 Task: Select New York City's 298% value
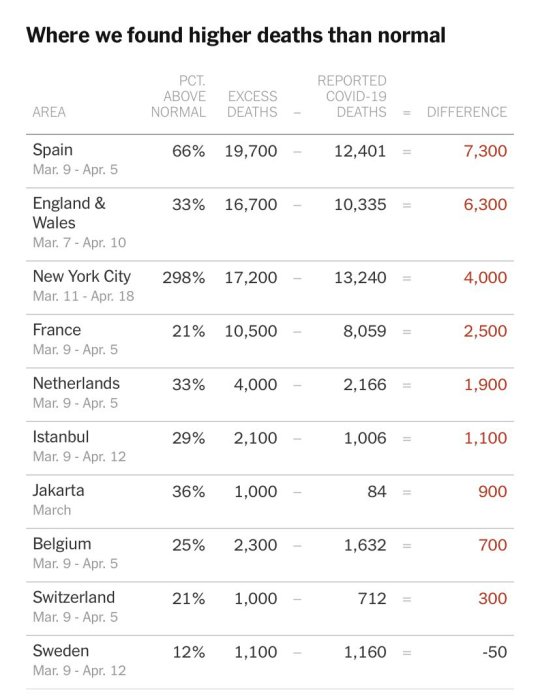(184, 278)
